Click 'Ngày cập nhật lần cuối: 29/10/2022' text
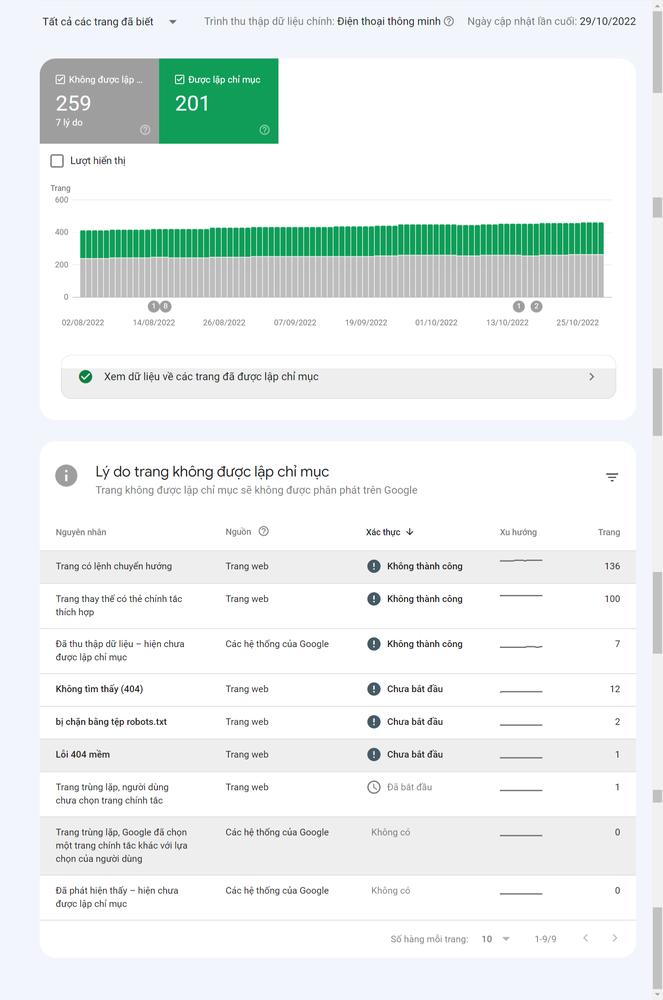This screenshot has width=663, height=1000. [551, 22]
